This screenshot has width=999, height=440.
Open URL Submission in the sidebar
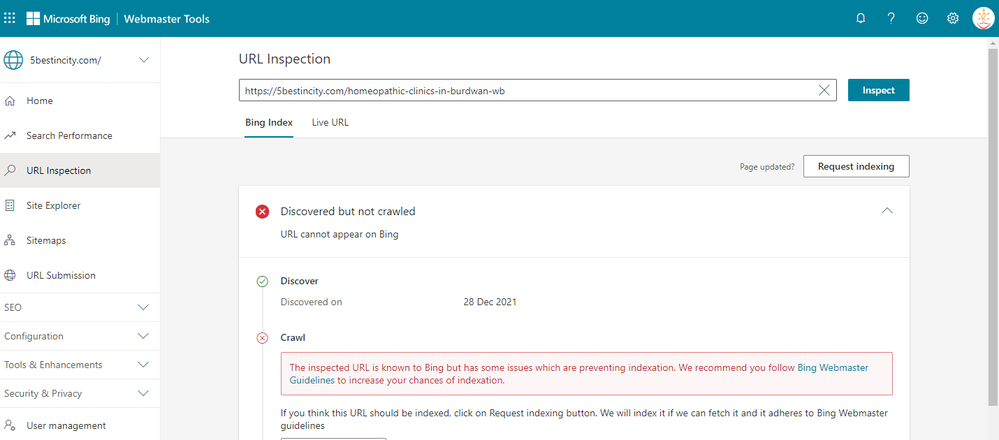pos(80,276)
